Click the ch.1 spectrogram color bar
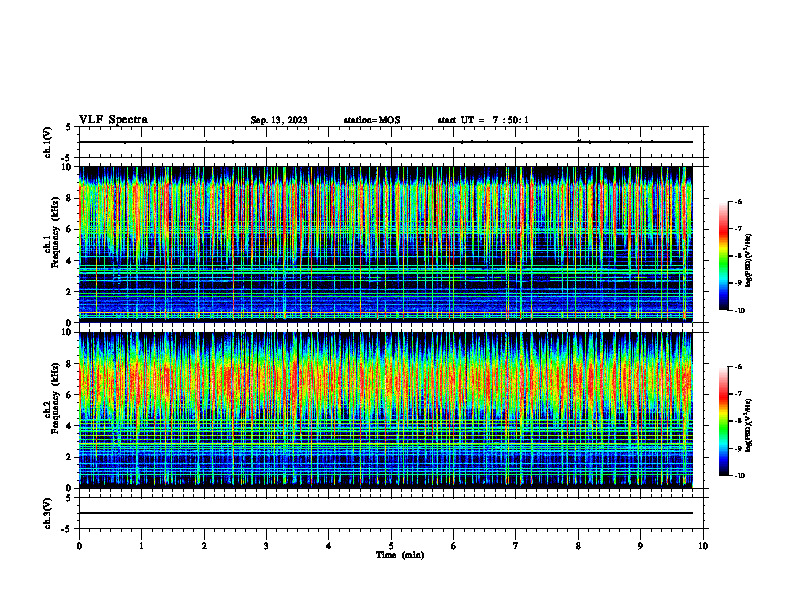Viewport: 792px width, 612px height. click(723, 256)
